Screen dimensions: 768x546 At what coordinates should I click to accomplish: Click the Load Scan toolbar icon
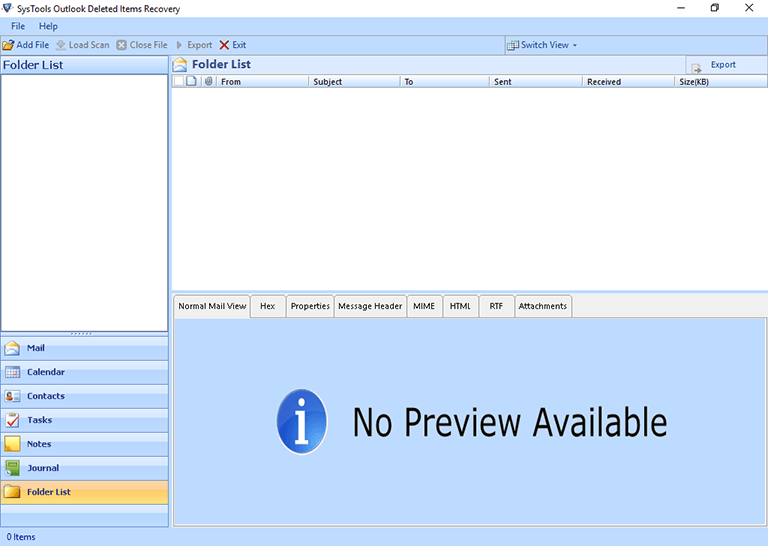click(x=61, y=45)
